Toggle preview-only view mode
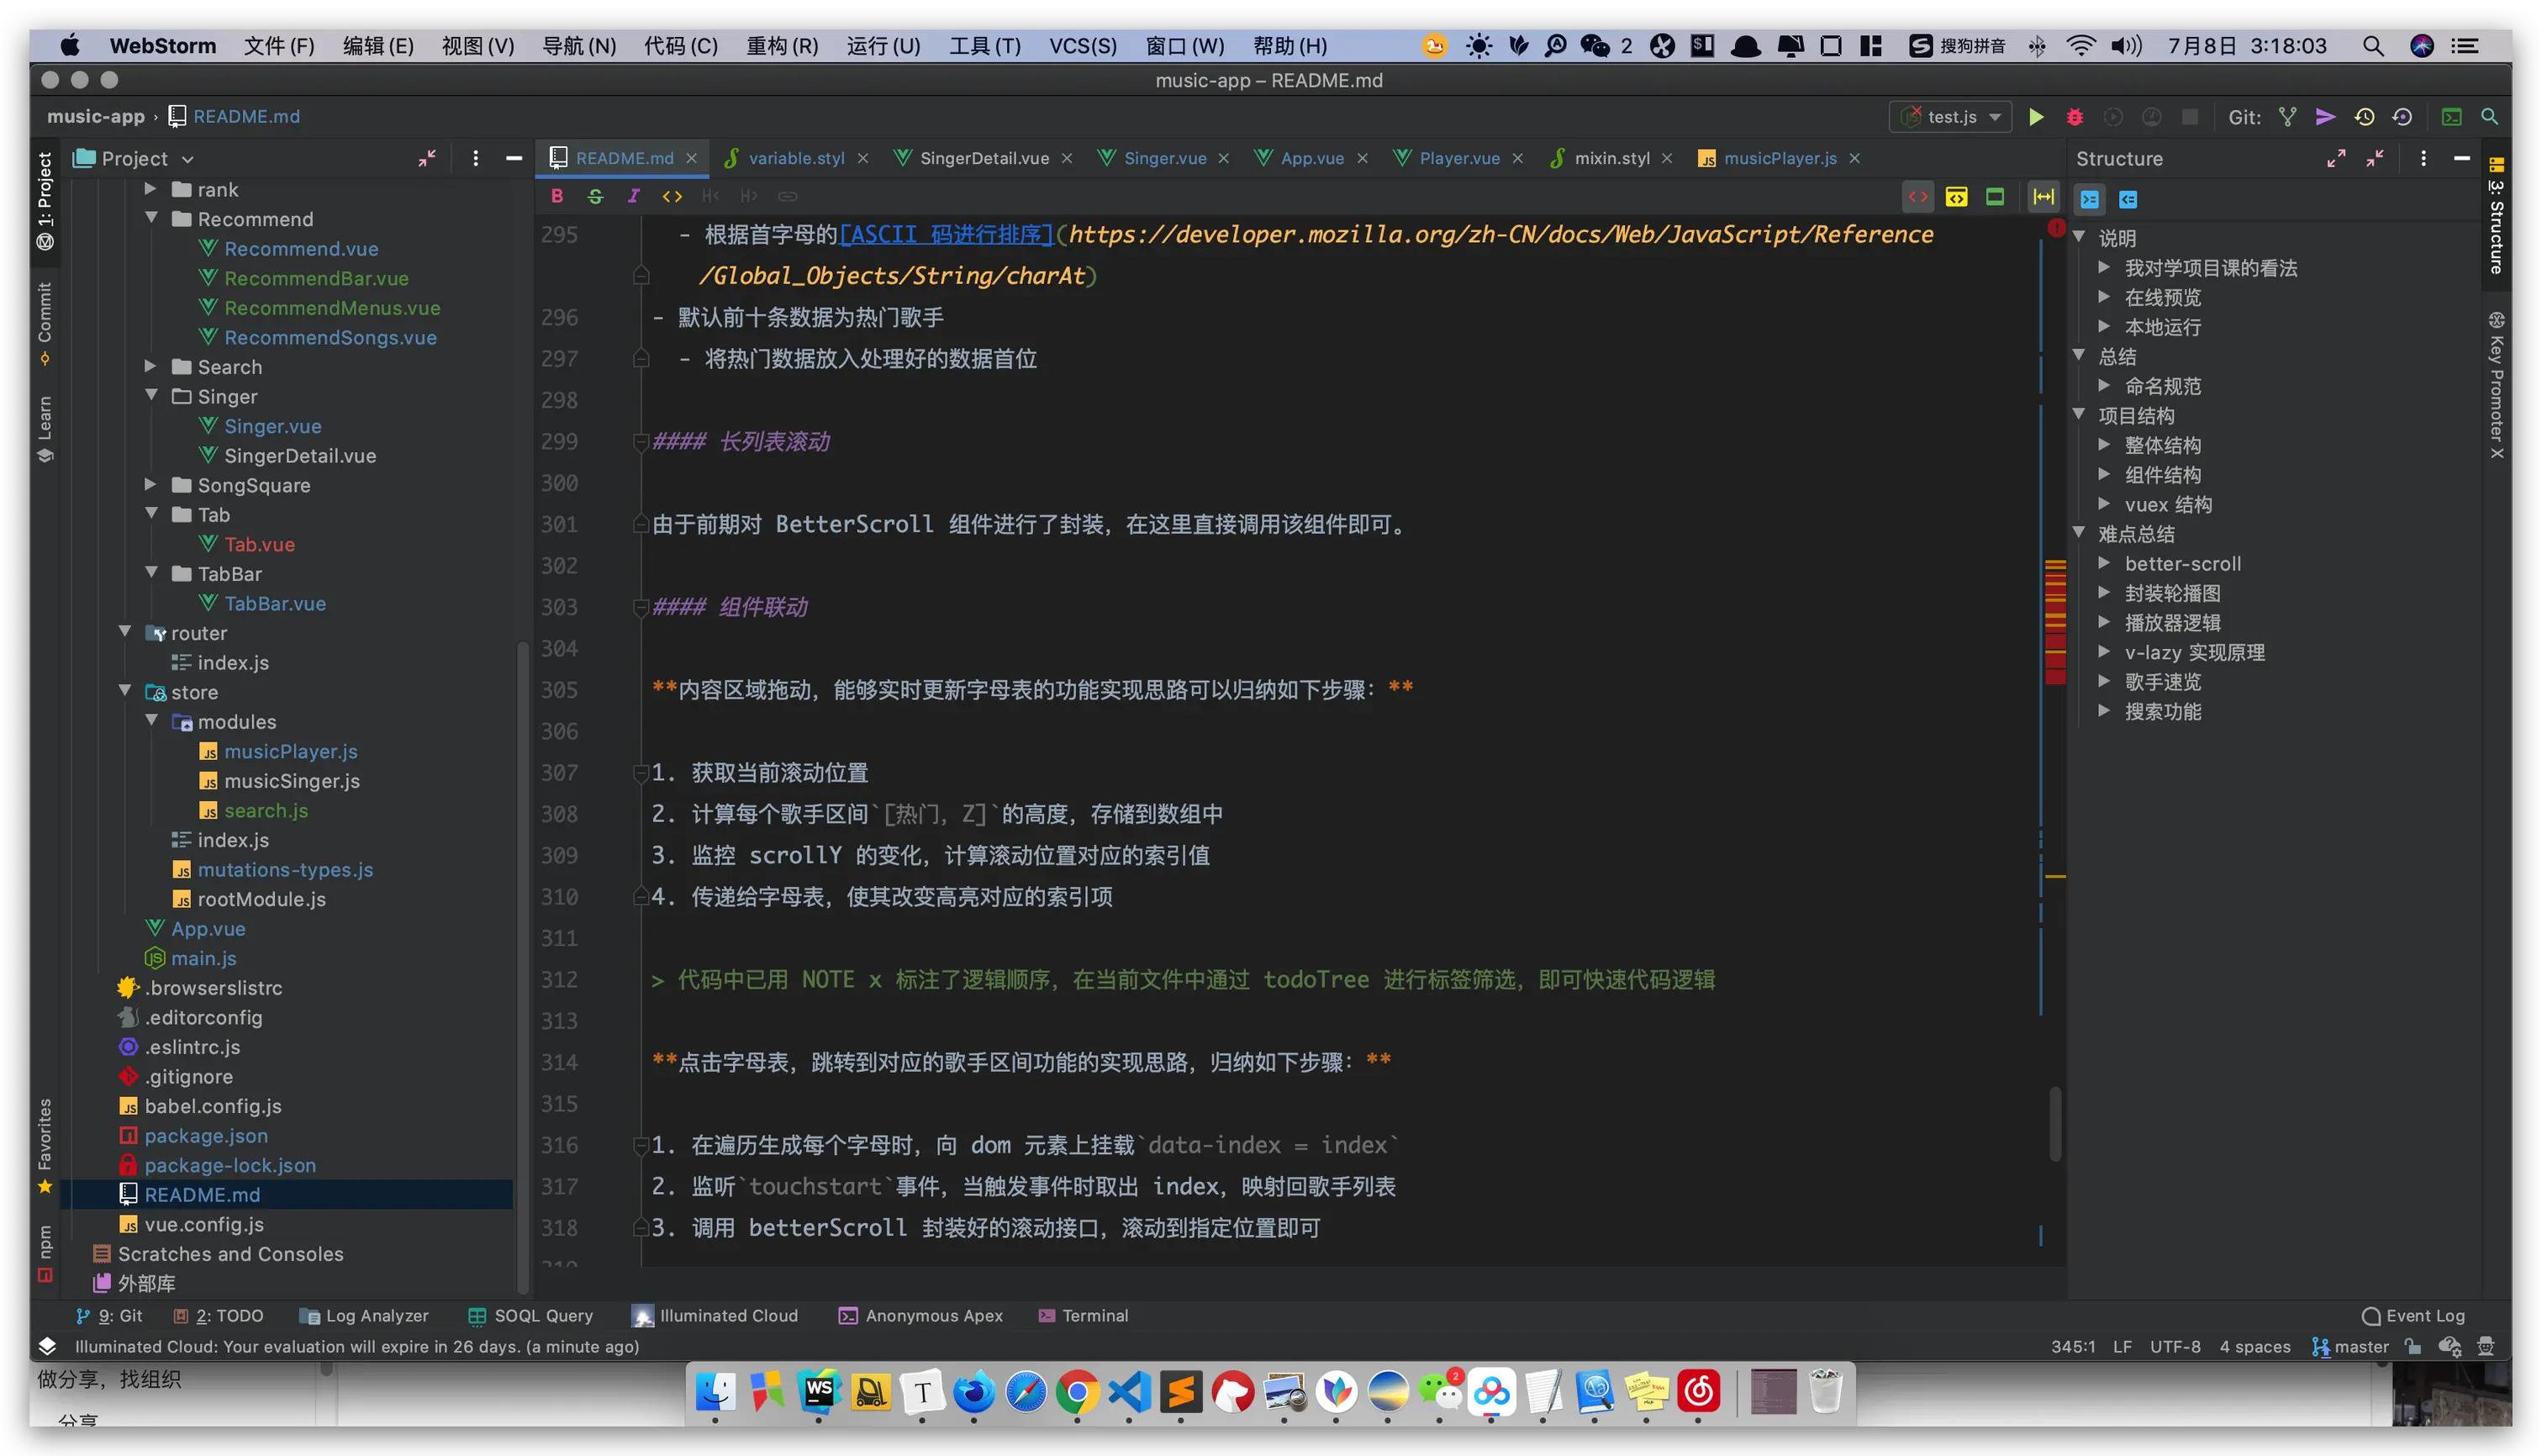The image size is (2542, 1456). [1994, 197]
